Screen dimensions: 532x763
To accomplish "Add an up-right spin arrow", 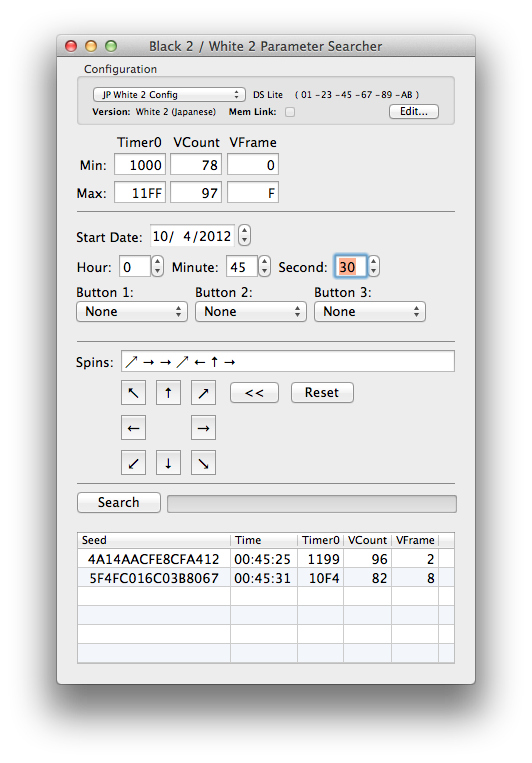I will click(203, 393).
